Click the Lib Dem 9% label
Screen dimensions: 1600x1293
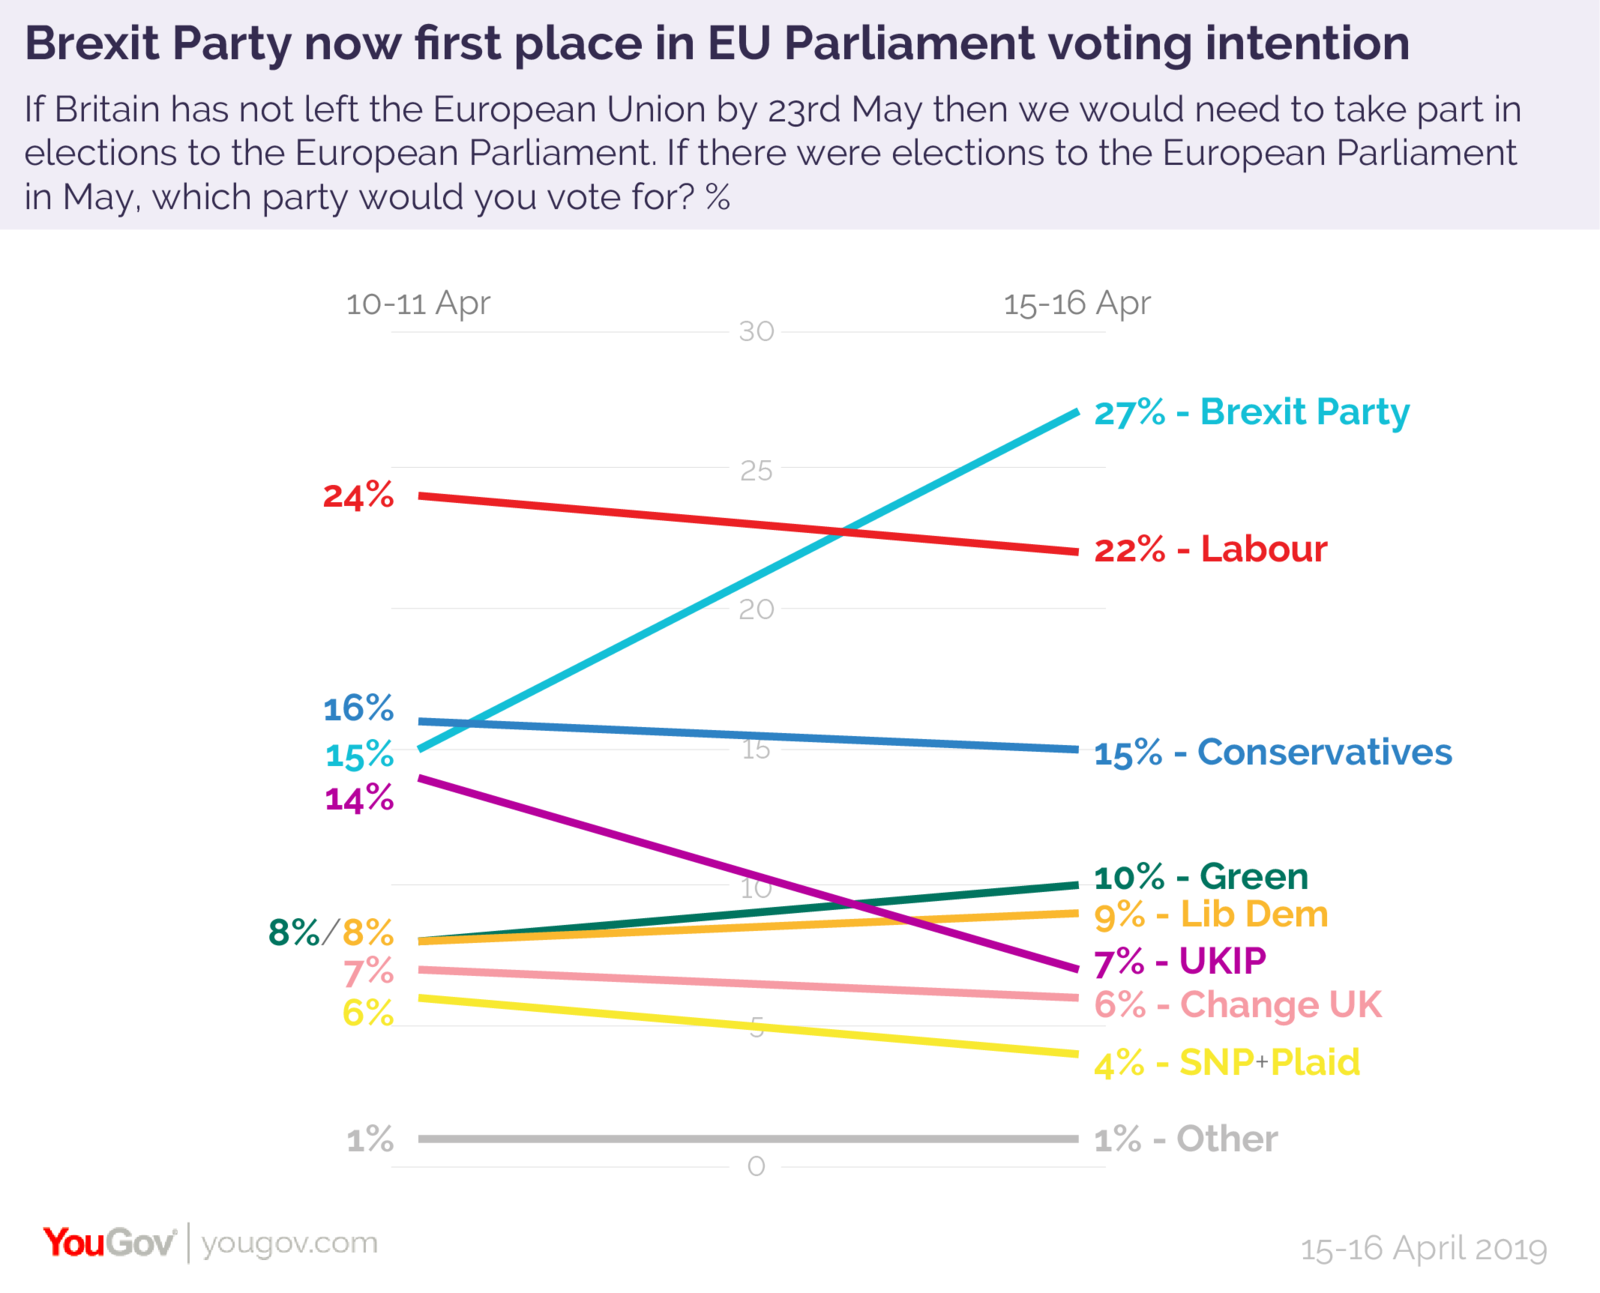coord(1210,914)
